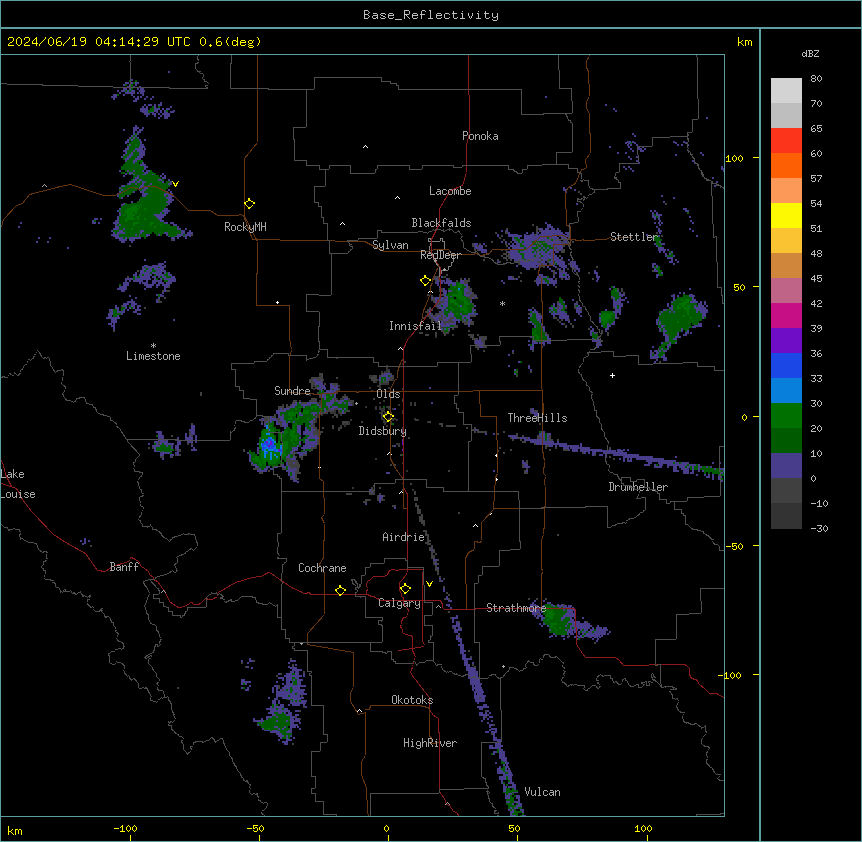This screenshot has width=862, height=842.
Task: Click the Blackfalds city label
Action: (441, 223)
